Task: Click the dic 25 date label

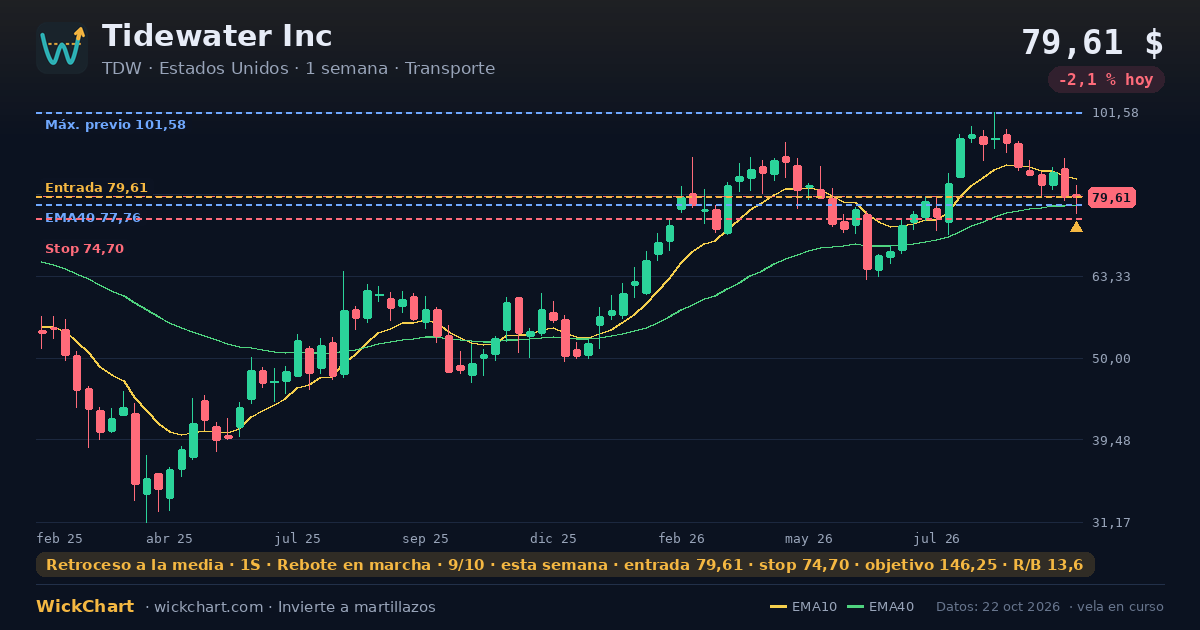Action: [x=553, y=538]
